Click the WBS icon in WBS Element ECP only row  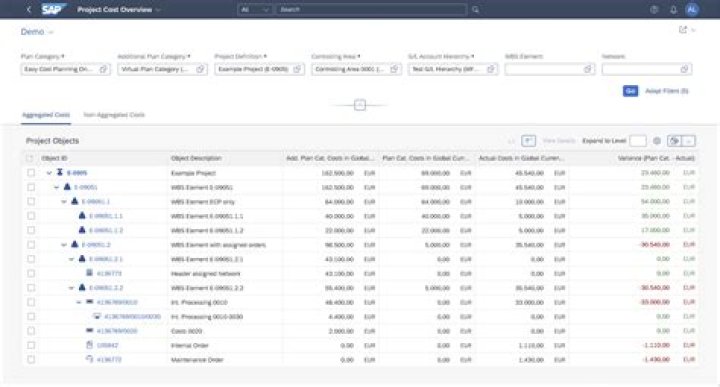[x=74, y=202]
